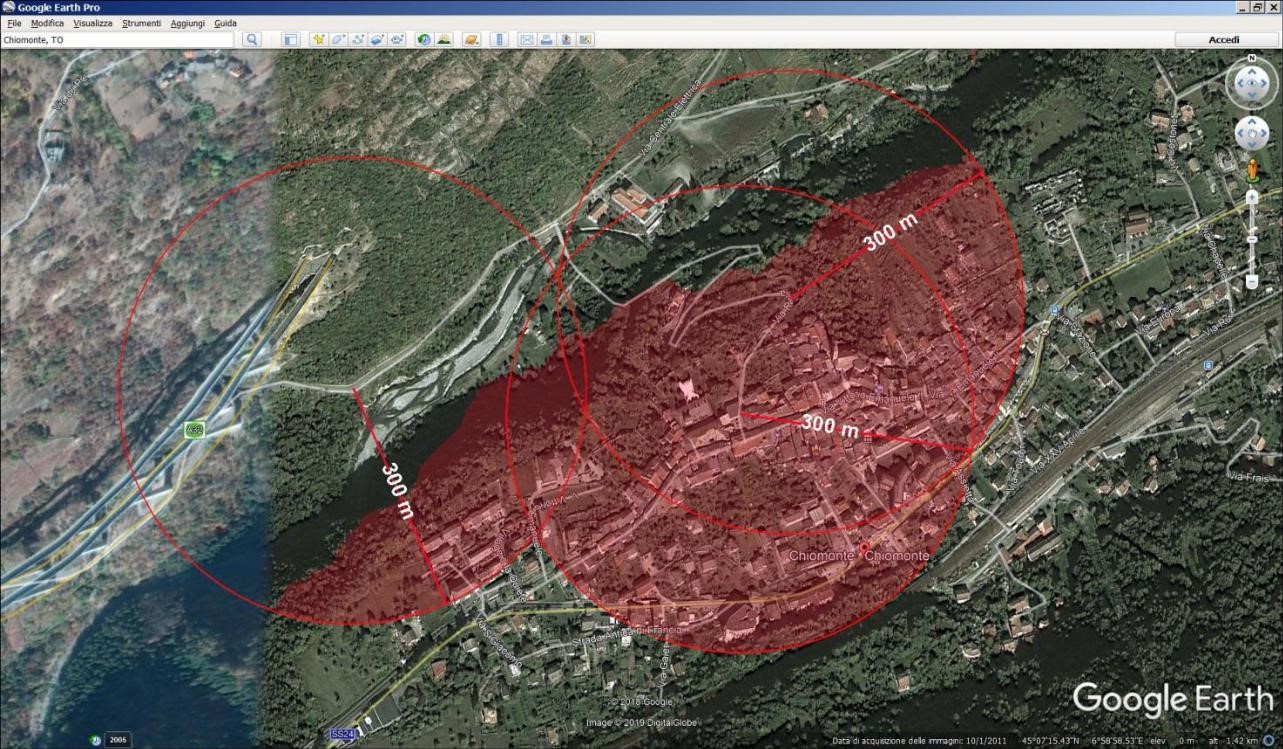1283x749 pixels.
Task: Click the Accedi sign-in button
Action: click(1224, 40)
